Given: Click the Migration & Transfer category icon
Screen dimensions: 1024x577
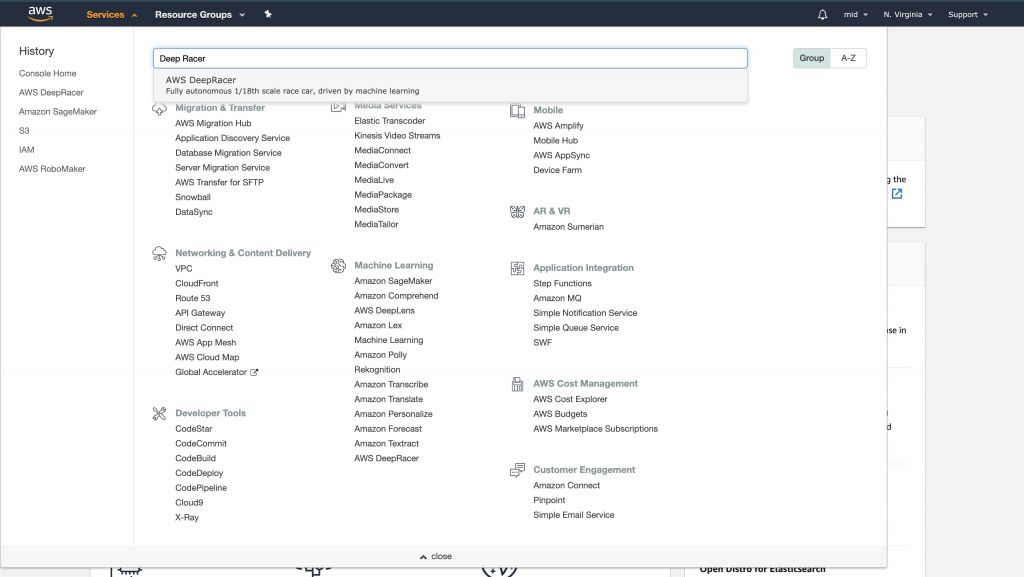Looking at the screenshot, I should (x=159, y=109).
